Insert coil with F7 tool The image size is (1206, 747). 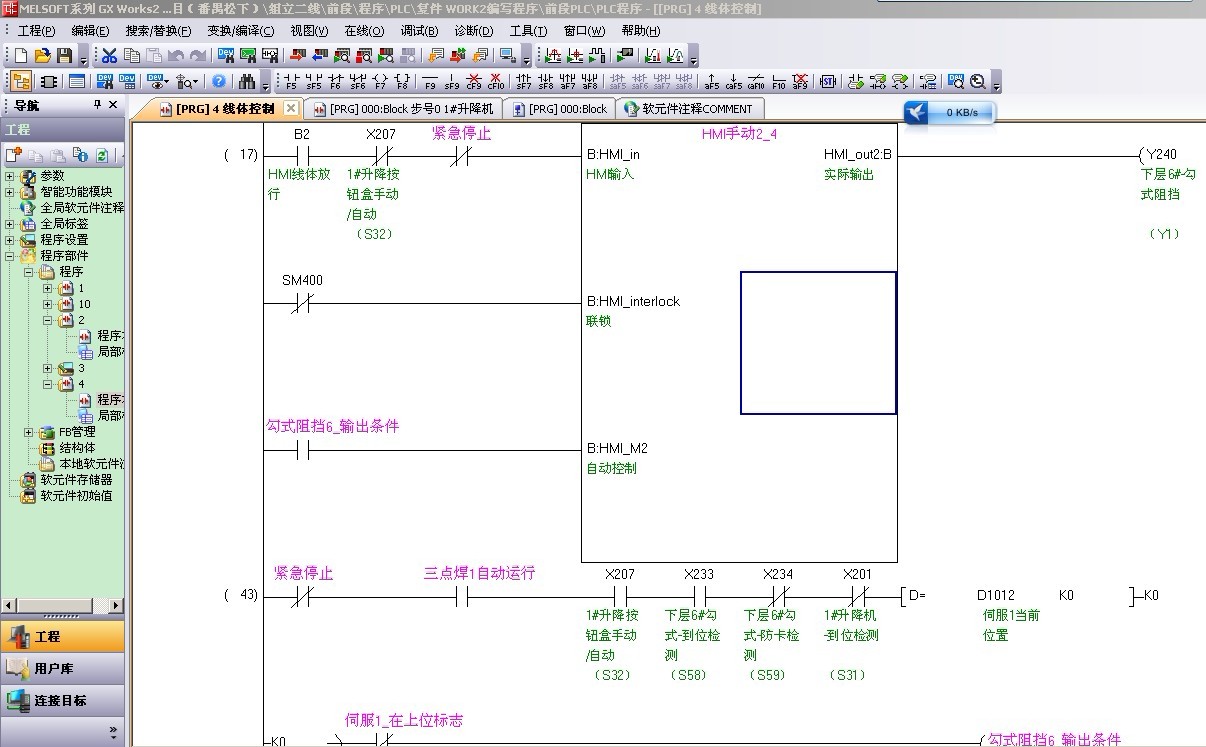click(x=380, y=82)
